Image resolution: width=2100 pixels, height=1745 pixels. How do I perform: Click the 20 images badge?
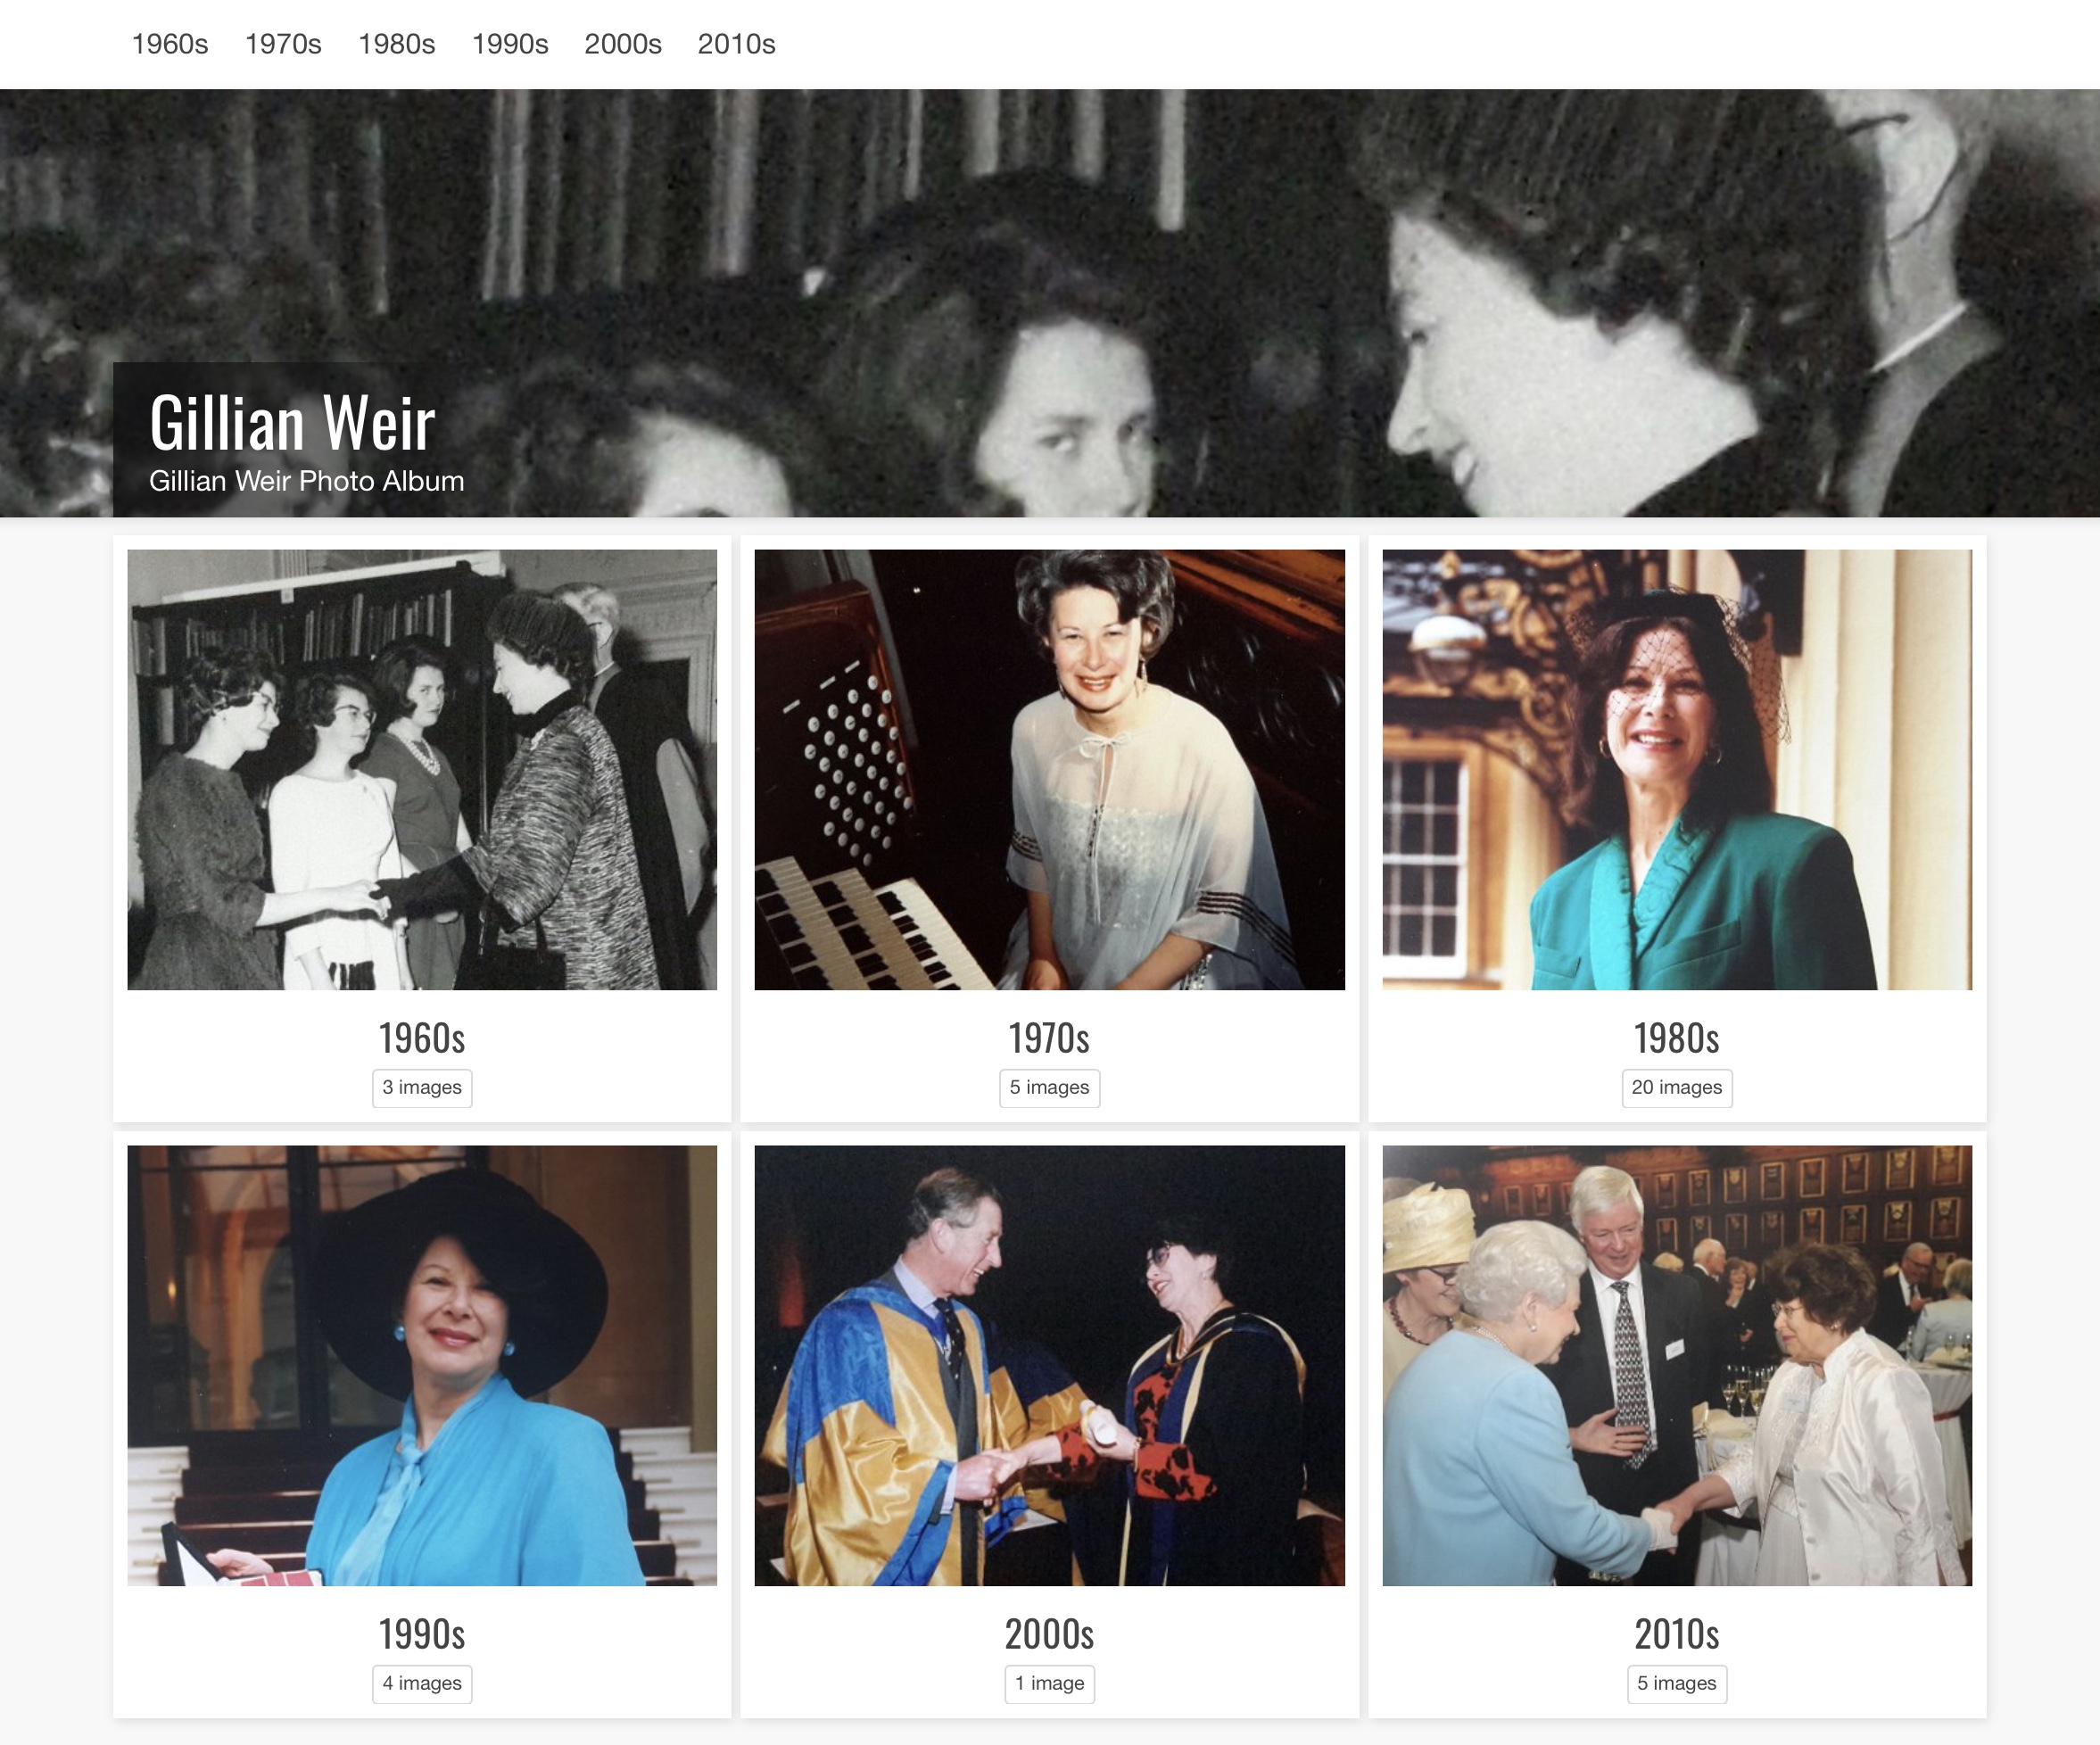1677,1088
